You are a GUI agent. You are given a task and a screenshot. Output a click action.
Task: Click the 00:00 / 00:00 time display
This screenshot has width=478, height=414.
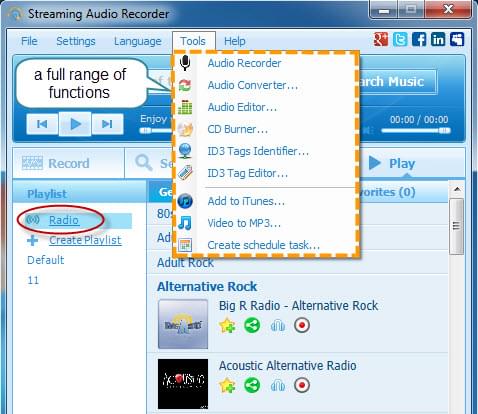(419, 119)
